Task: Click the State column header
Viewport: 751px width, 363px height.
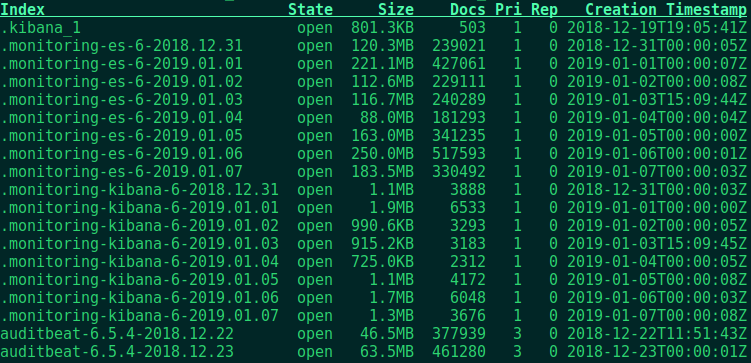Action: 310,10
